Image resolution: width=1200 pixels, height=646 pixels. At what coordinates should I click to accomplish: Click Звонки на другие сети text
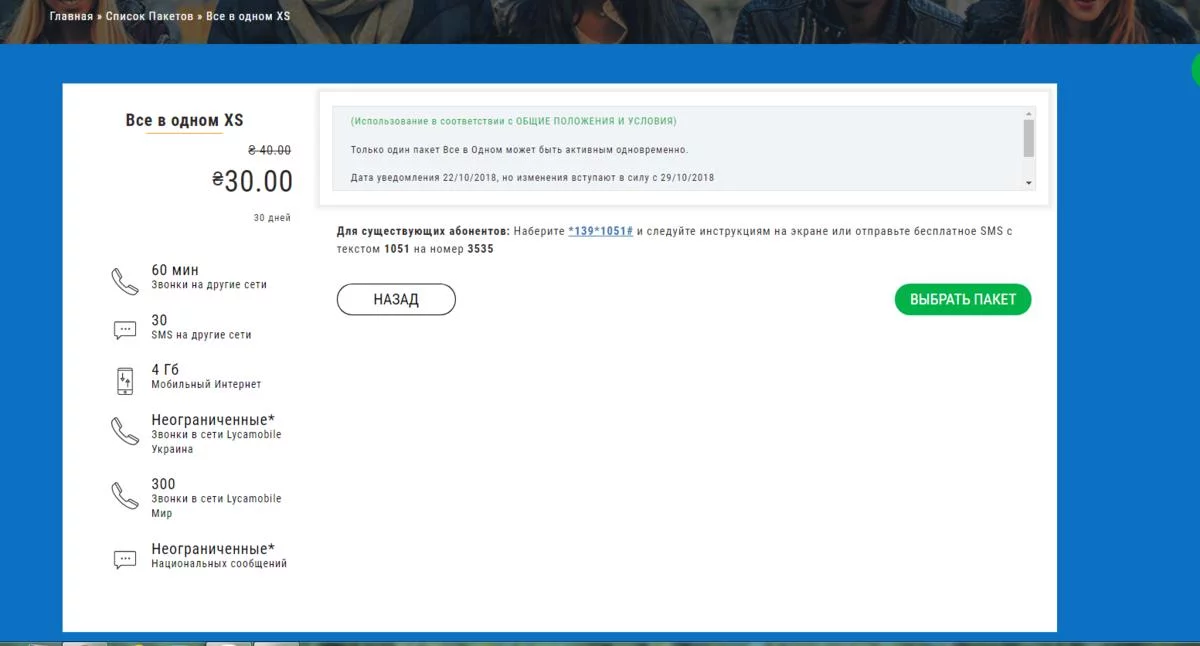click(209, 285)
